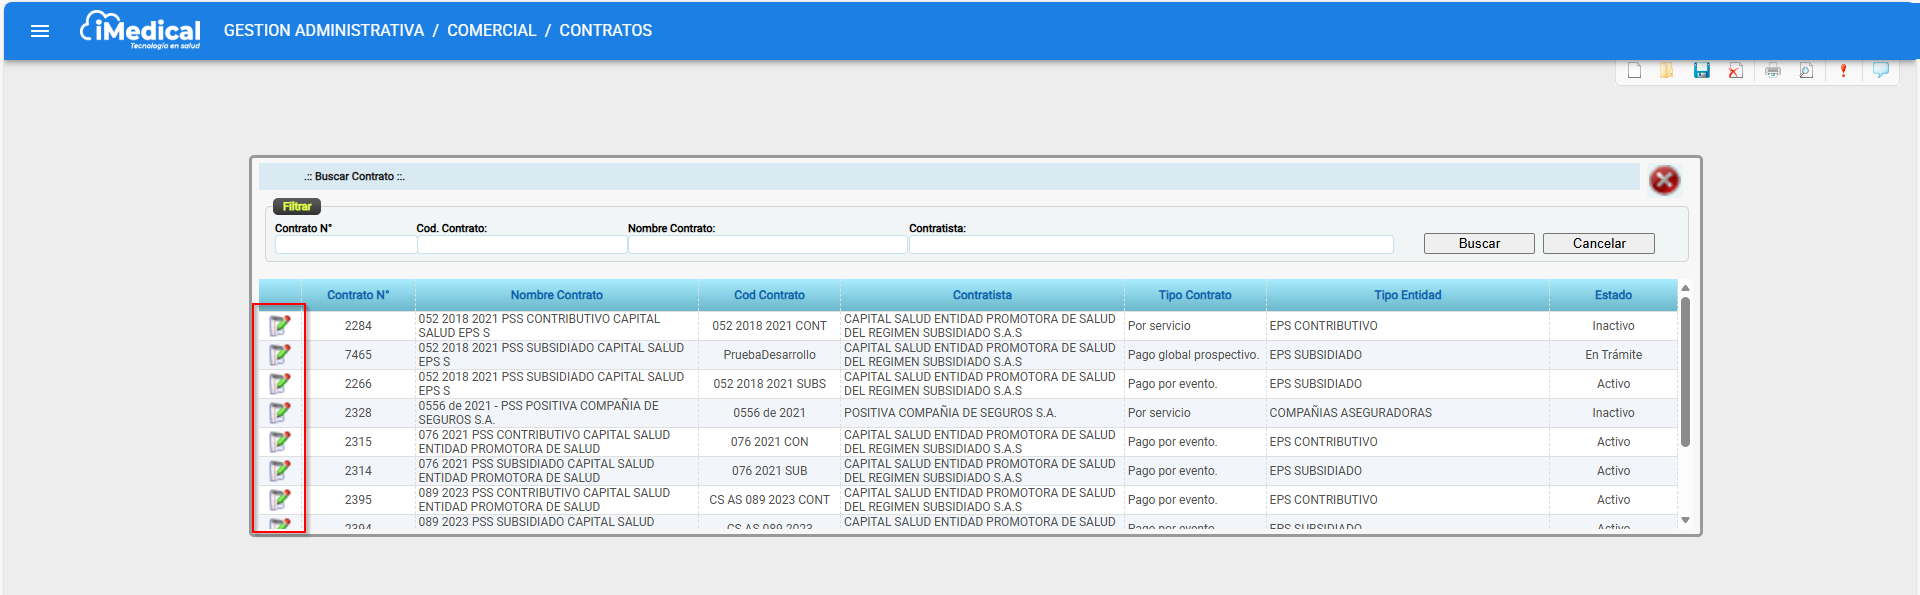The width and height of the screenshot is (1920, 595).
Task: Click contract number cell 2266
Action: tap(358, 384)
